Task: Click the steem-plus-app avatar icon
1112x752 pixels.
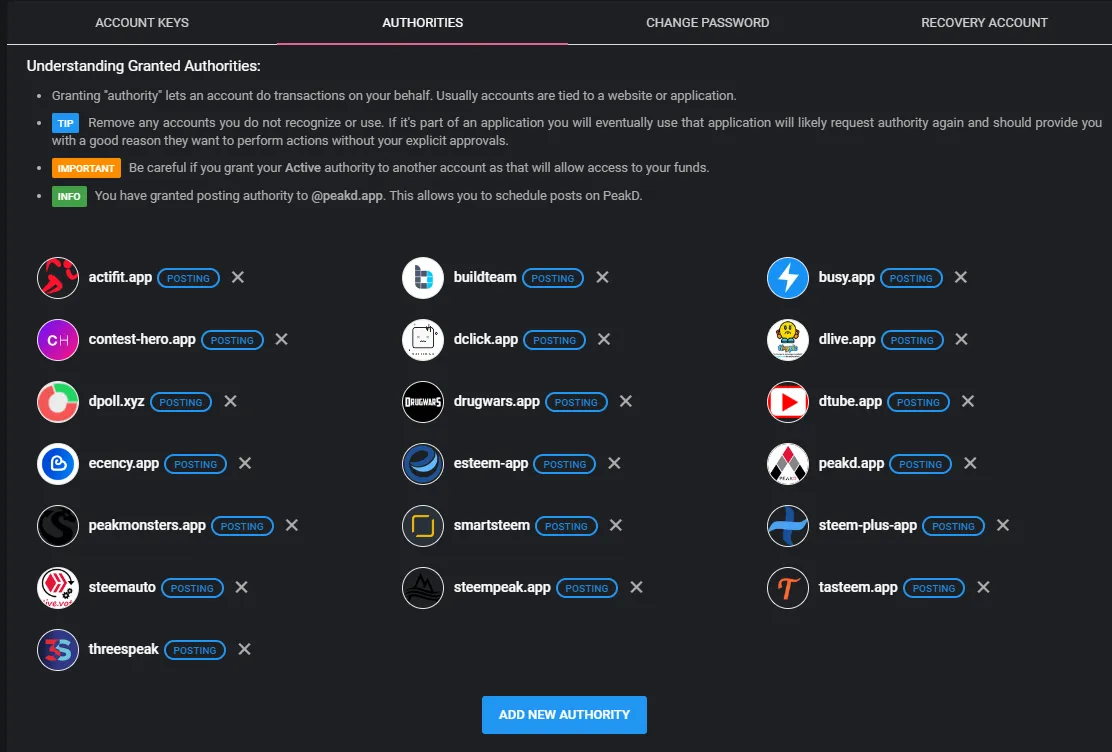Action: tap(788, 526)
